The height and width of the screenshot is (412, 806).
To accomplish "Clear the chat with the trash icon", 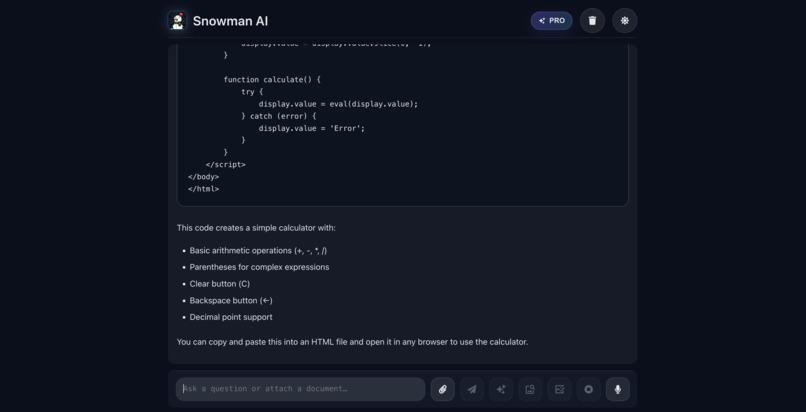I will [x=592, y=21].
